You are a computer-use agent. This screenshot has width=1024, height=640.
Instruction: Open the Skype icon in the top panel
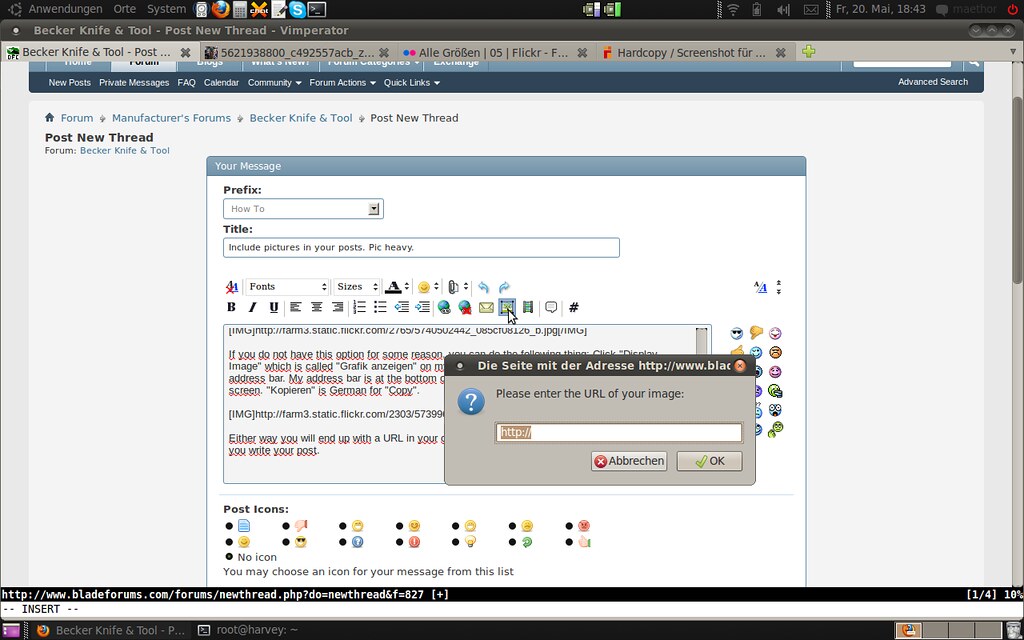click(x=298, y=9)
